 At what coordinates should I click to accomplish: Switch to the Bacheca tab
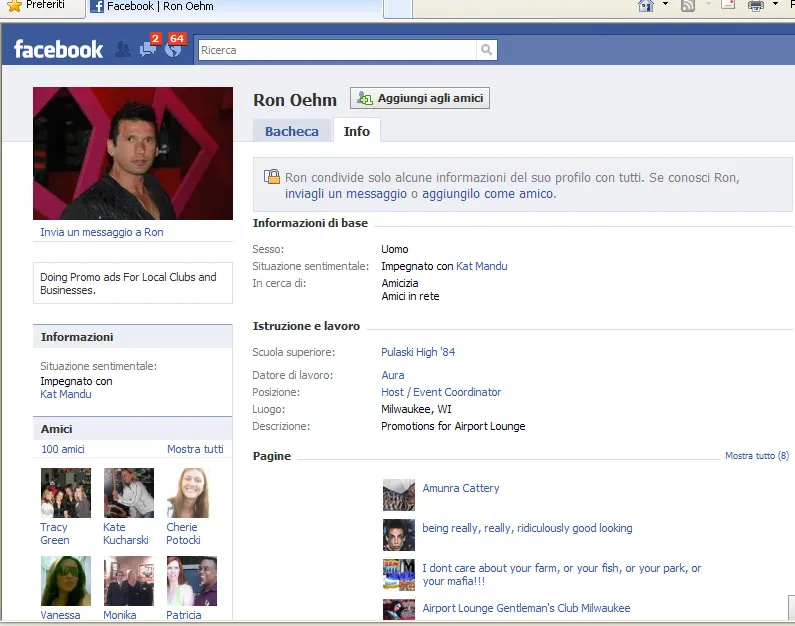pyautogui.click(x=292, y=131)
